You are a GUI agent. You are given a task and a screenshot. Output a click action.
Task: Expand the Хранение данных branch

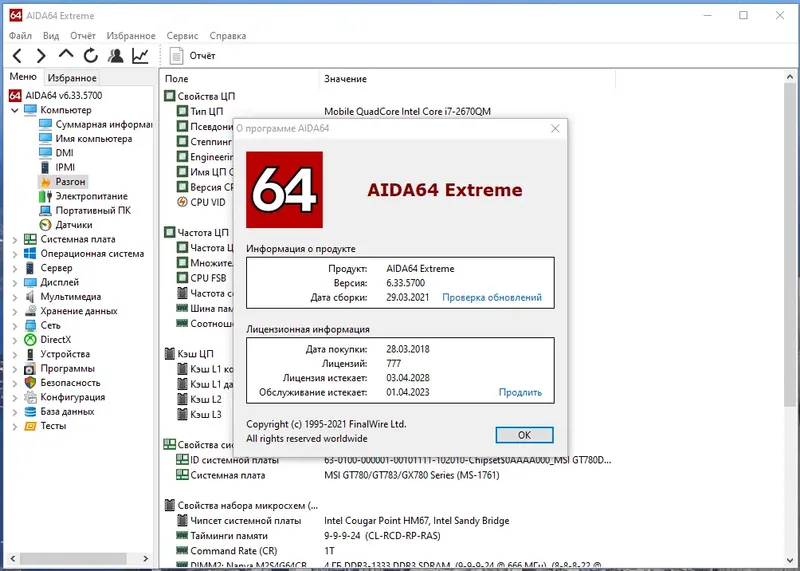(x=14, y=311)
